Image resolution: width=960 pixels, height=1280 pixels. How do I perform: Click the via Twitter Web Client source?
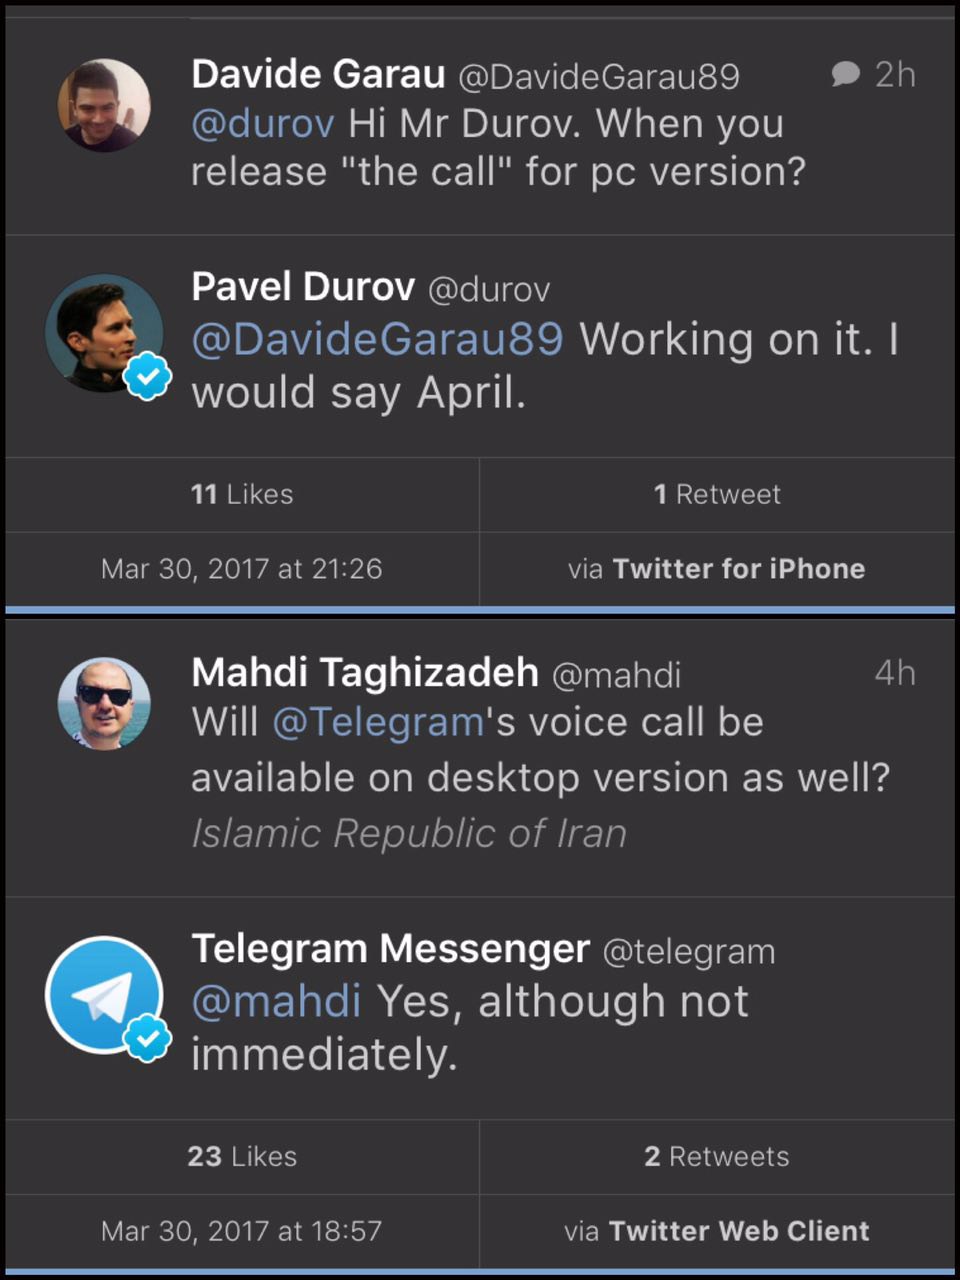pyautogui.click(x=717, y=1230)
